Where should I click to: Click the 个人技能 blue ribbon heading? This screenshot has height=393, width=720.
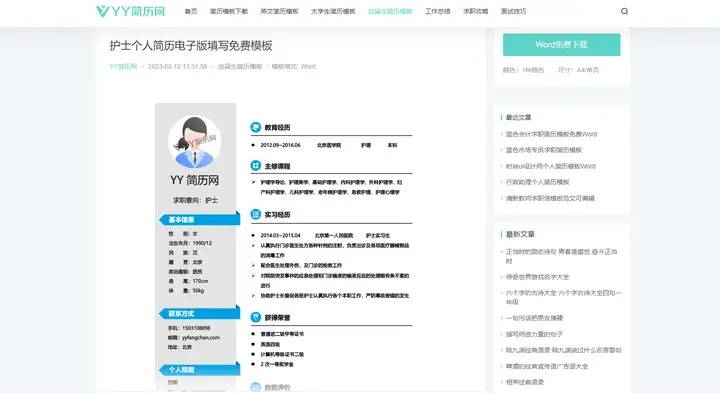(199, 370)
